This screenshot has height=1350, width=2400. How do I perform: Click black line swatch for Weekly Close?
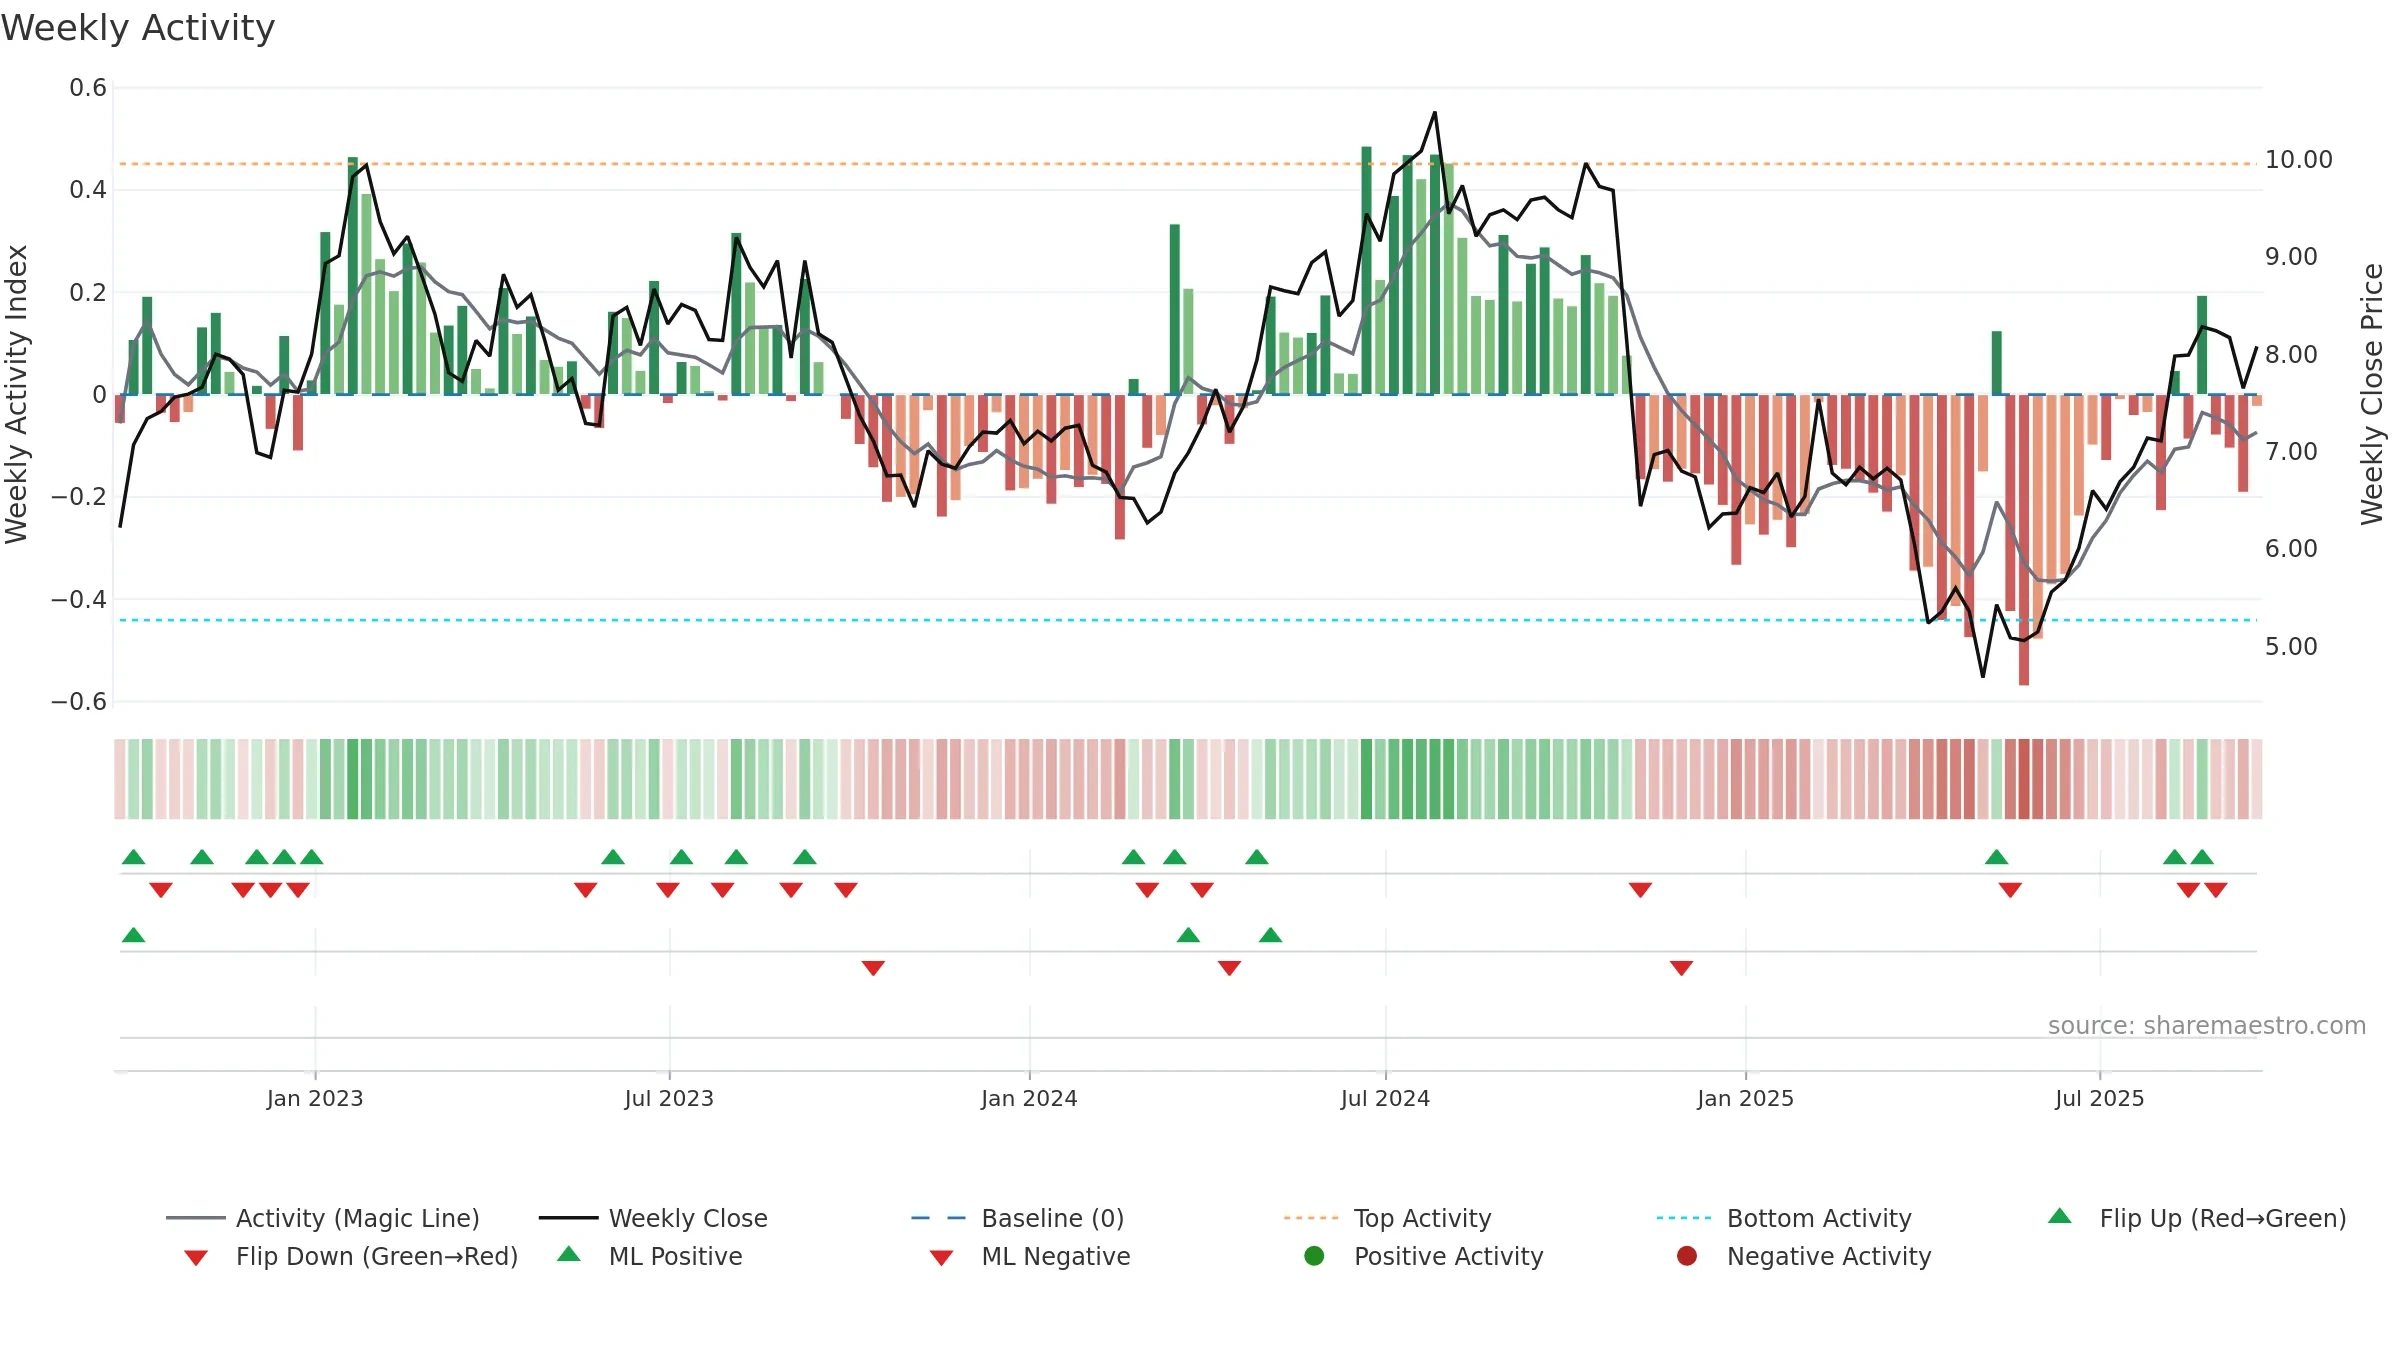[x=568, y=1218]
